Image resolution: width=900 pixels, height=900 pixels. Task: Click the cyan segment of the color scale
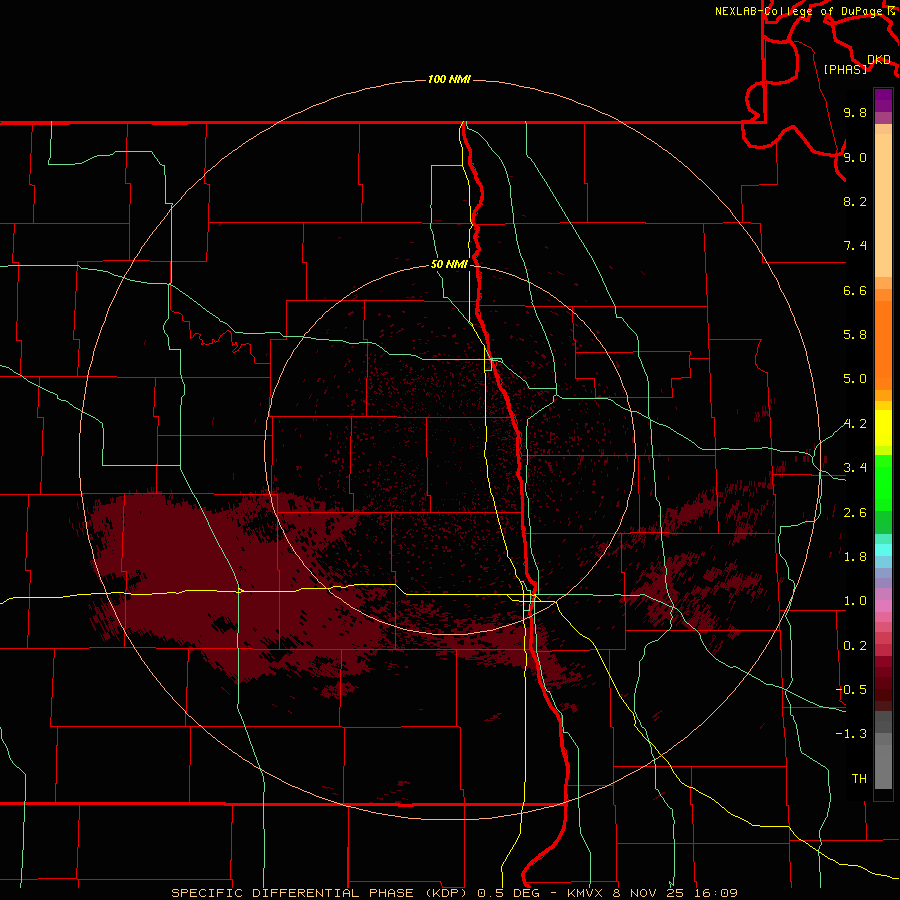click(x=883, y=550)
